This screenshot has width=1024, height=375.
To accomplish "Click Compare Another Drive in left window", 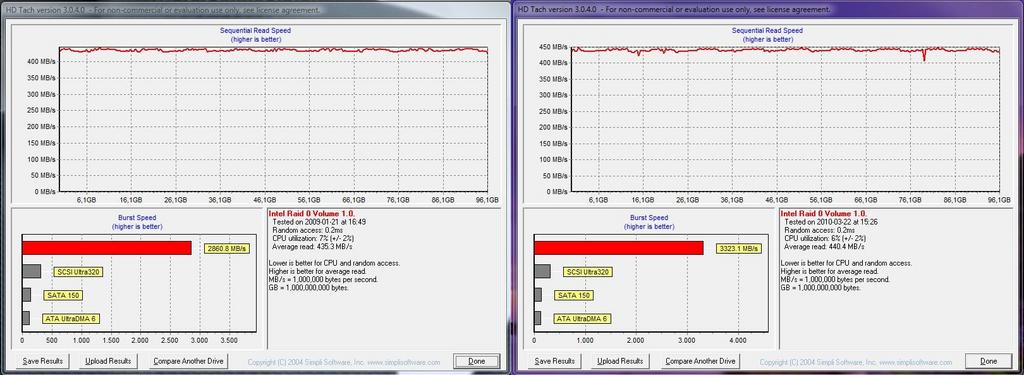I will 188,361.
